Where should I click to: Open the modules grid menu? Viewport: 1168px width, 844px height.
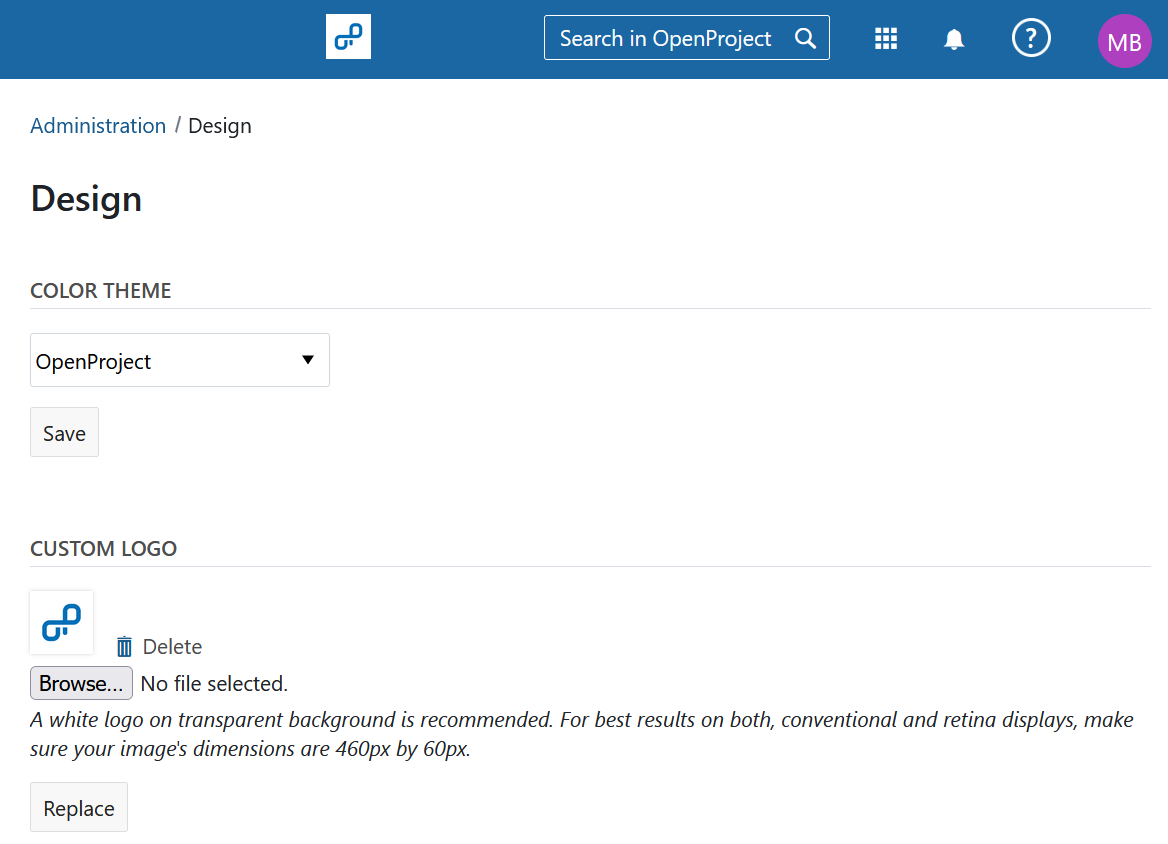(x=886, y=39)
